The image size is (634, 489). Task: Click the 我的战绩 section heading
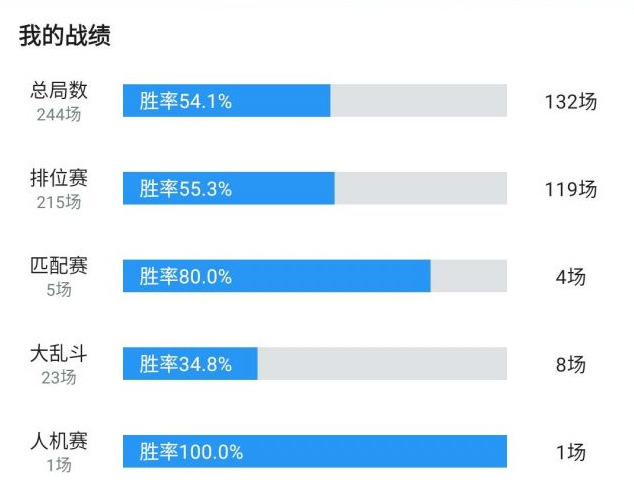(65, 36)
